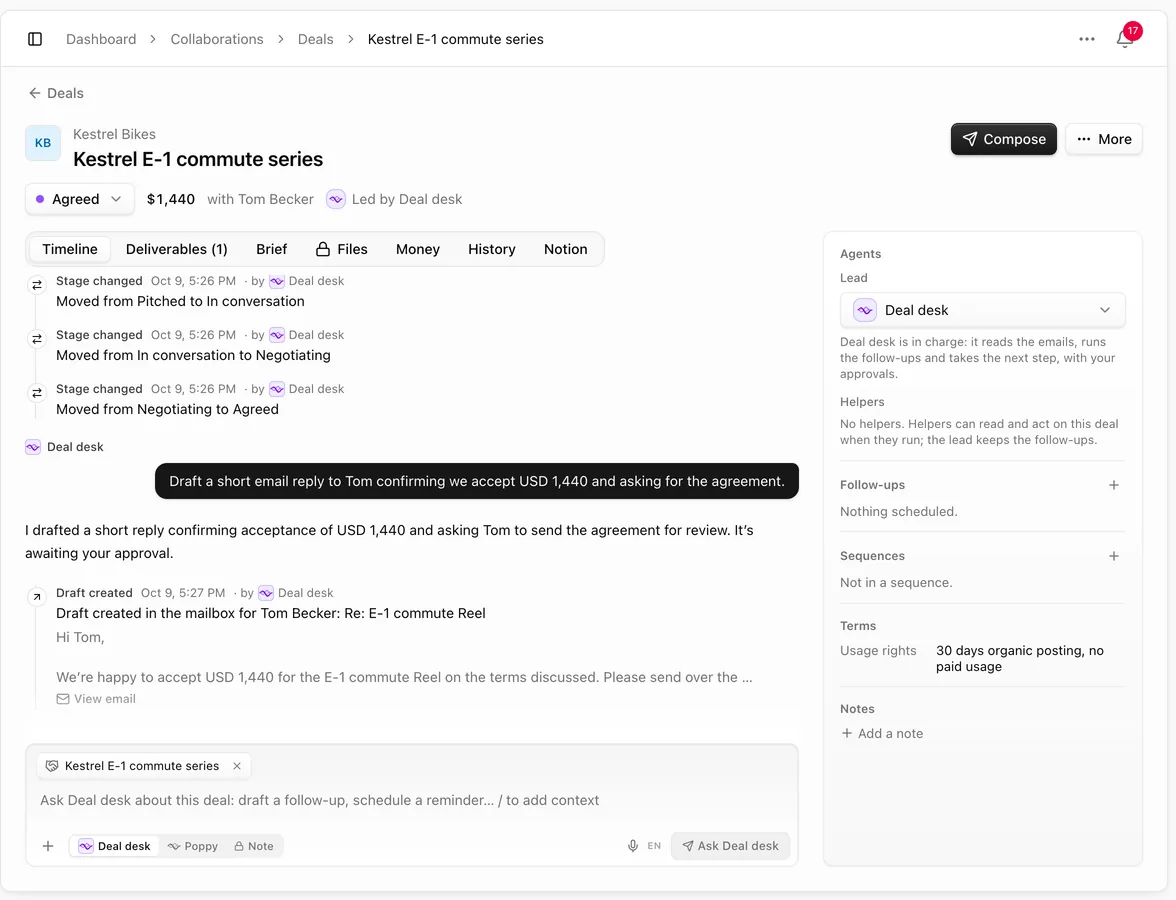Go to Deals breadcrumb
This screenshot has width=1176, height=900.
point(315,39)
